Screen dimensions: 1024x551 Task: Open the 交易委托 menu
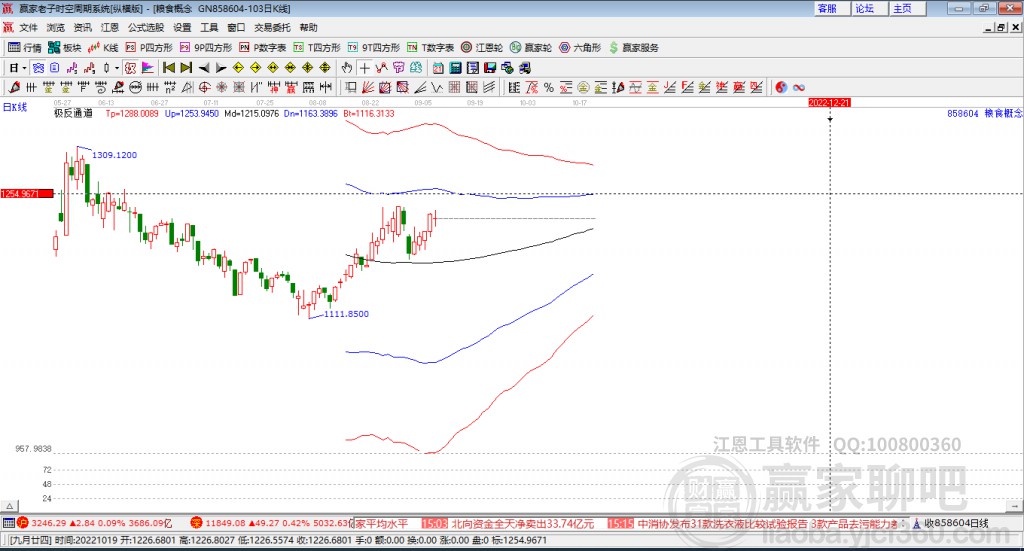click(x=272, y=27)
